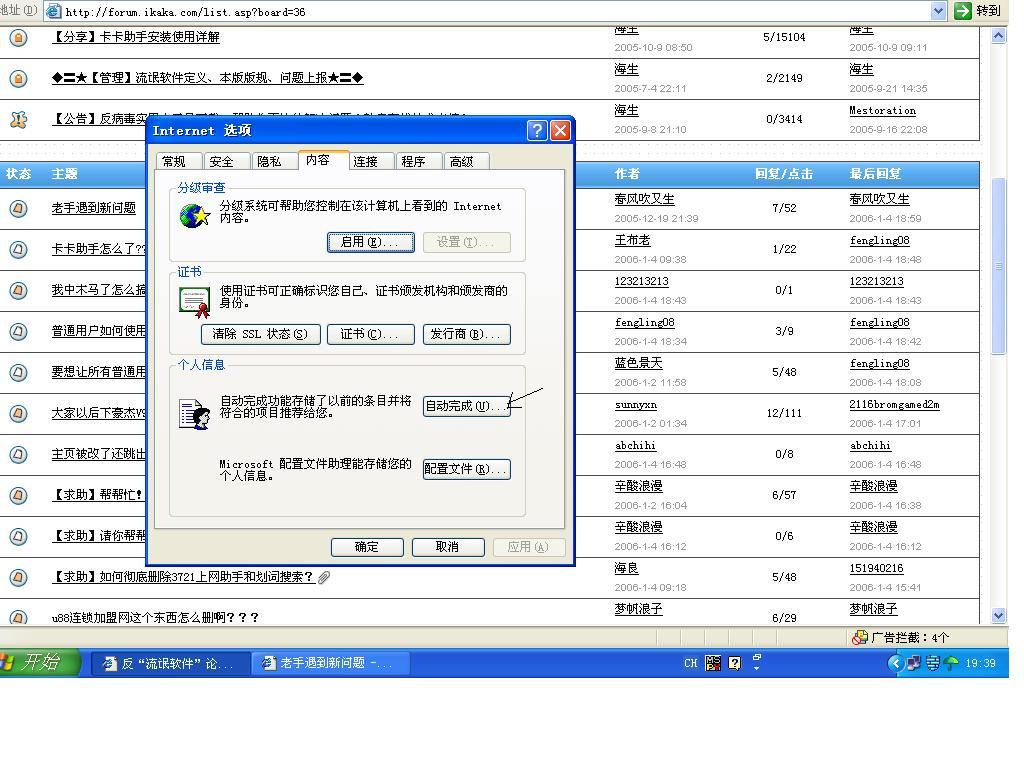Switch to 反“流氓软件”论 taskbar window
Screen dimensions: 1024x768
tap(170, 664)
